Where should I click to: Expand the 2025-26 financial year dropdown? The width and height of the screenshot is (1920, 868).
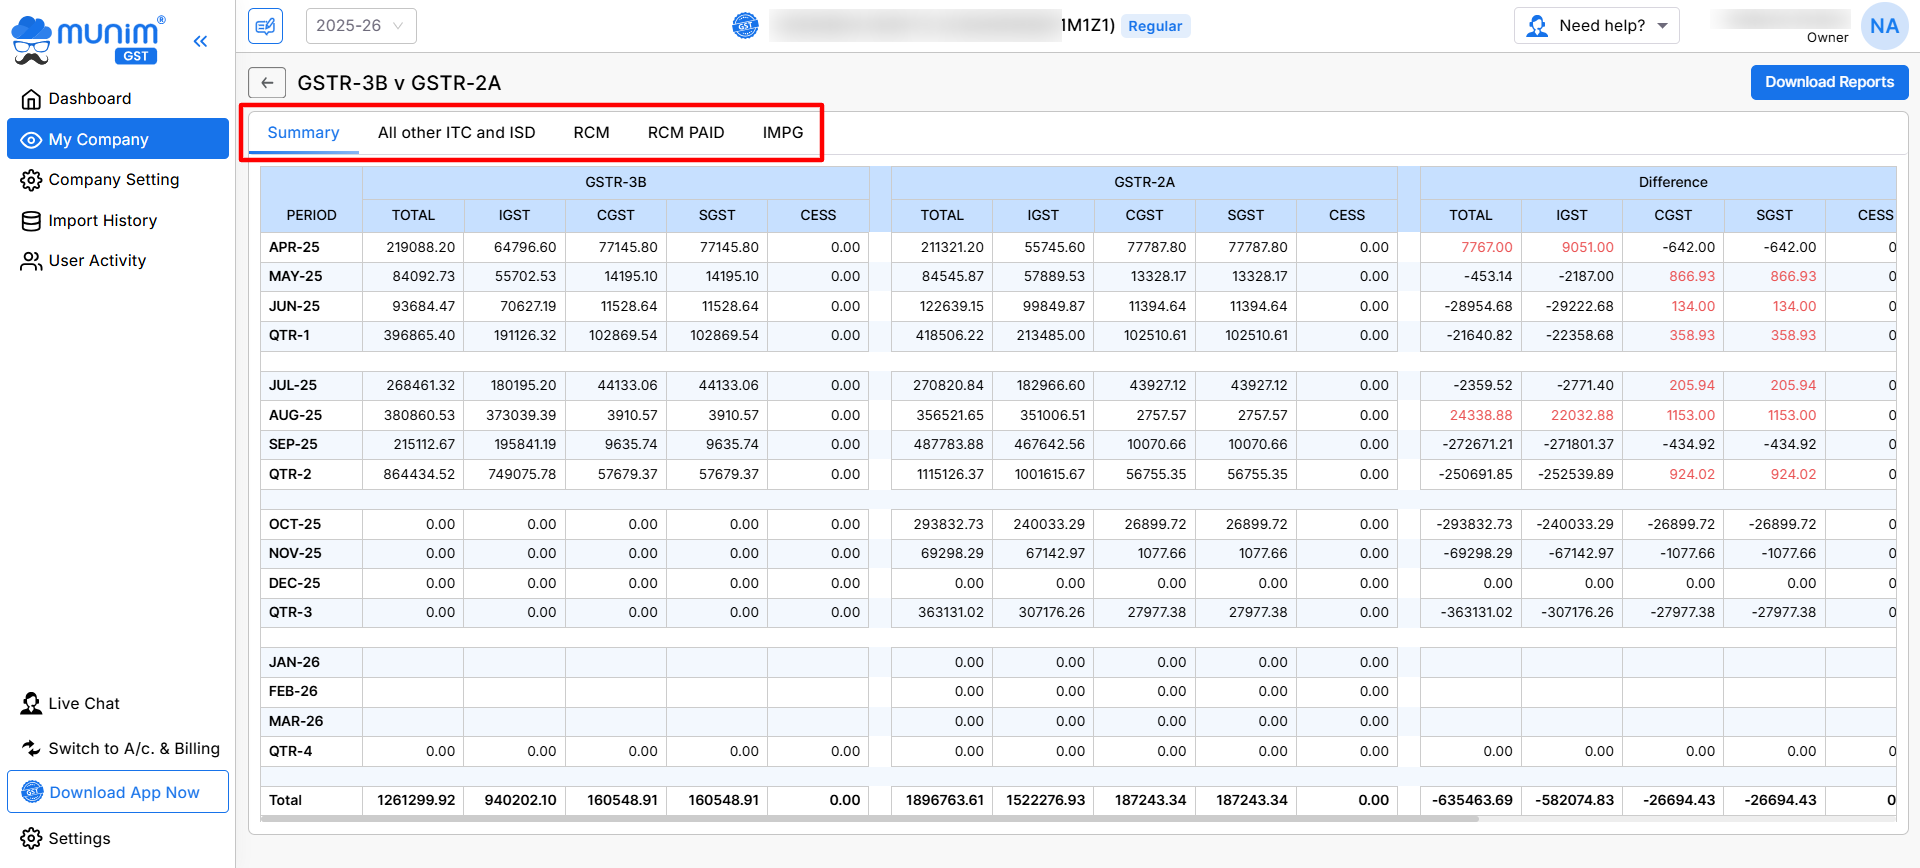(x=361, y=26)
